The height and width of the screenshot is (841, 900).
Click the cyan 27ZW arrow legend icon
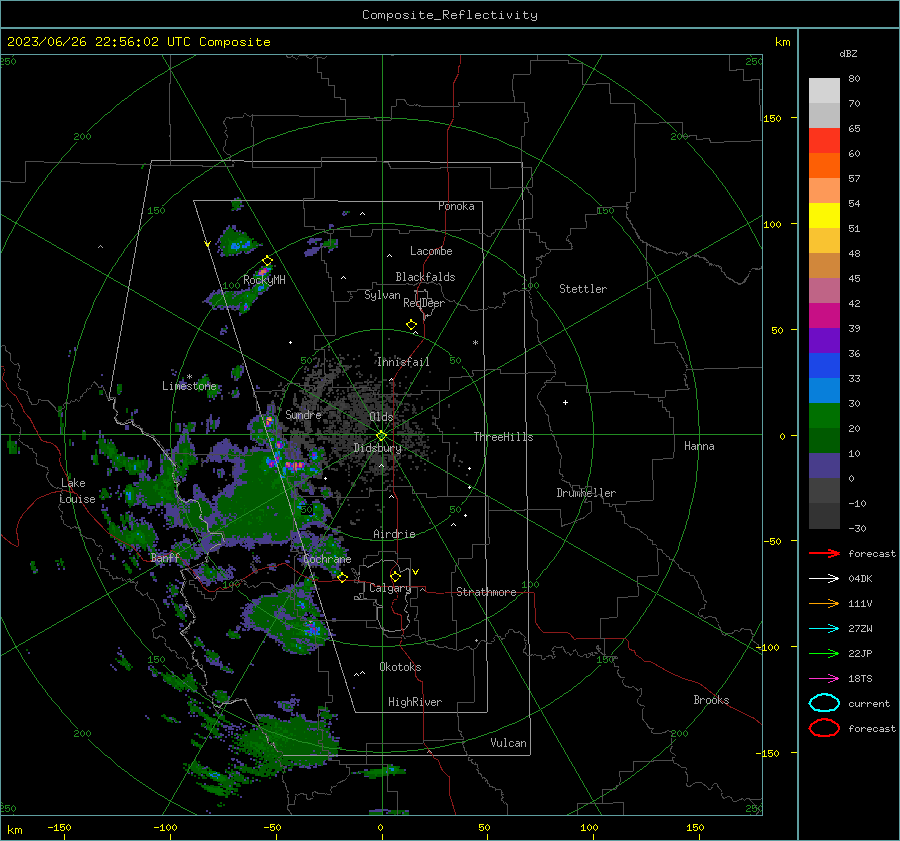pos(824,629)
